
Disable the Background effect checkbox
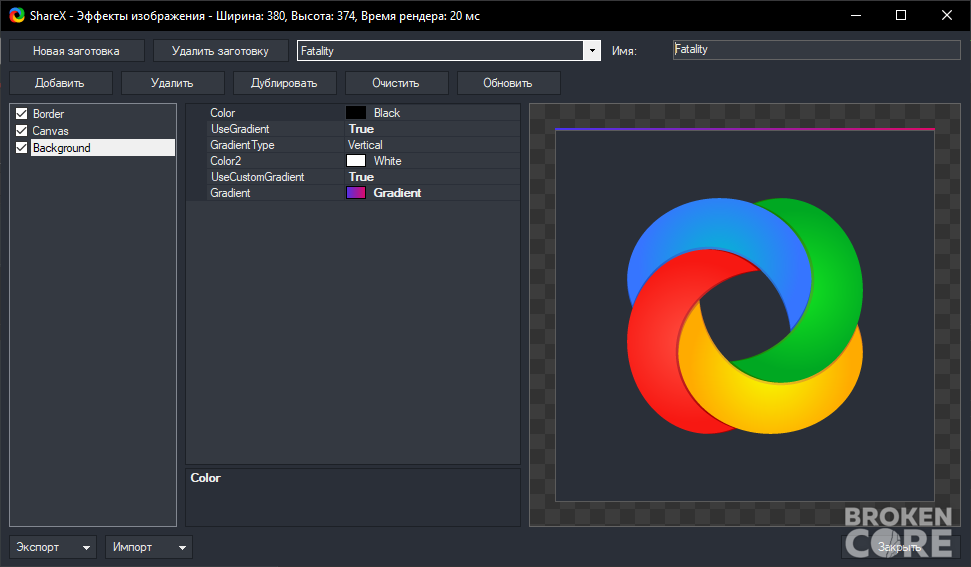(22, 147)
